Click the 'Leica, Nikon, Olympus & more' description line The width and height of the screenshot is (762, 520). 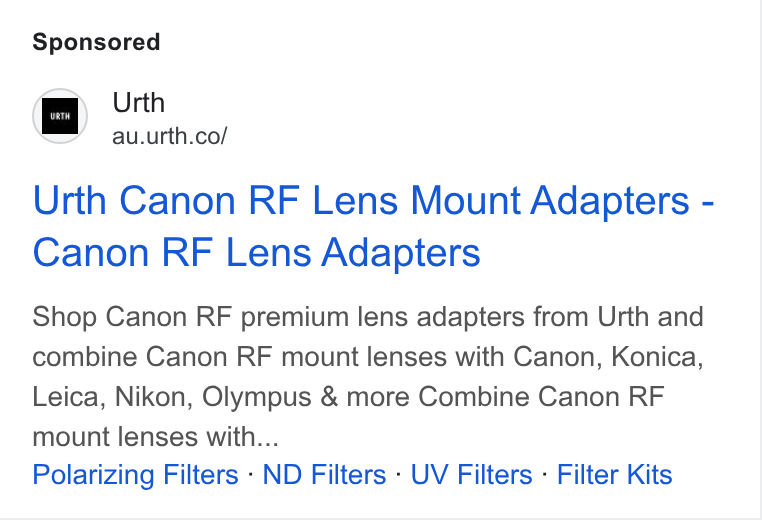[348, 397]
